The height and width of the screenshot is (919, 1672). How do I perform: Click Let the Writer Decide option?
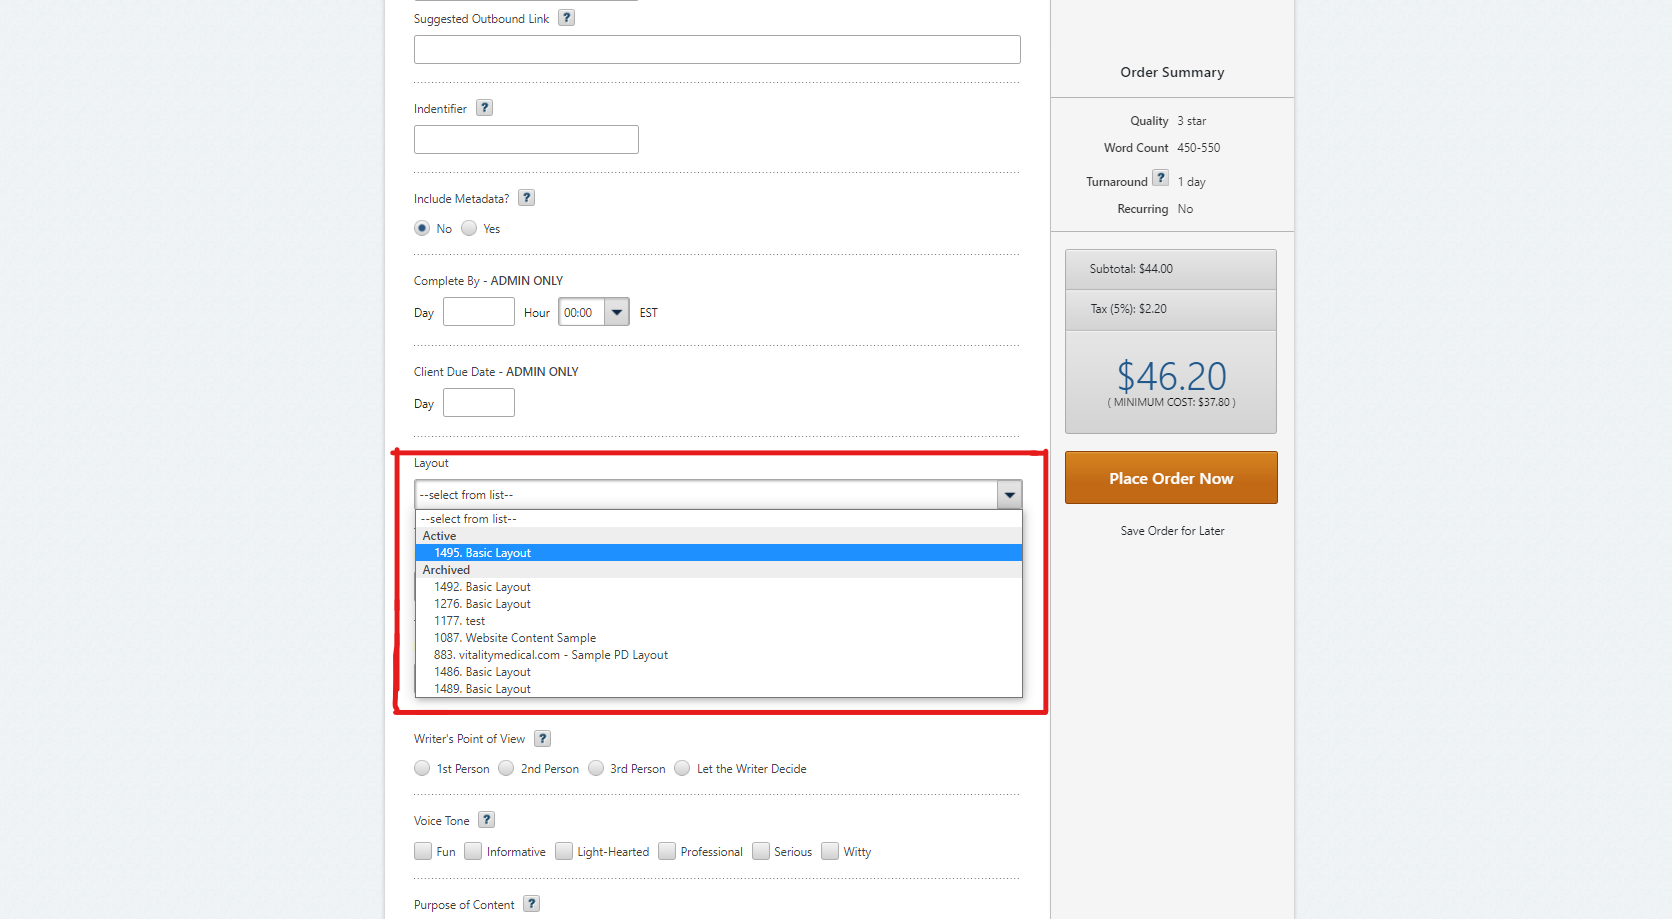pyautogui.click(x=682, y=768)
